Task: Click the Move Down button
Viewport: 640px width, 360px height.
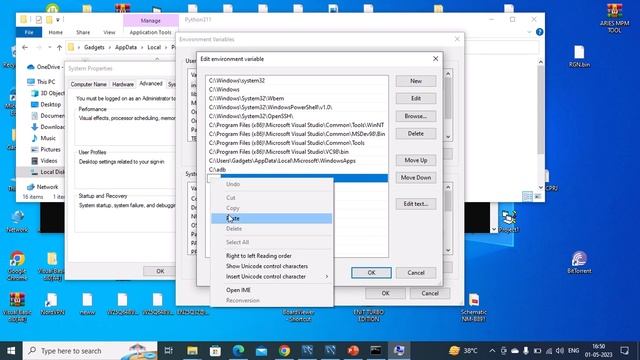Action: (x=416, y=178)
